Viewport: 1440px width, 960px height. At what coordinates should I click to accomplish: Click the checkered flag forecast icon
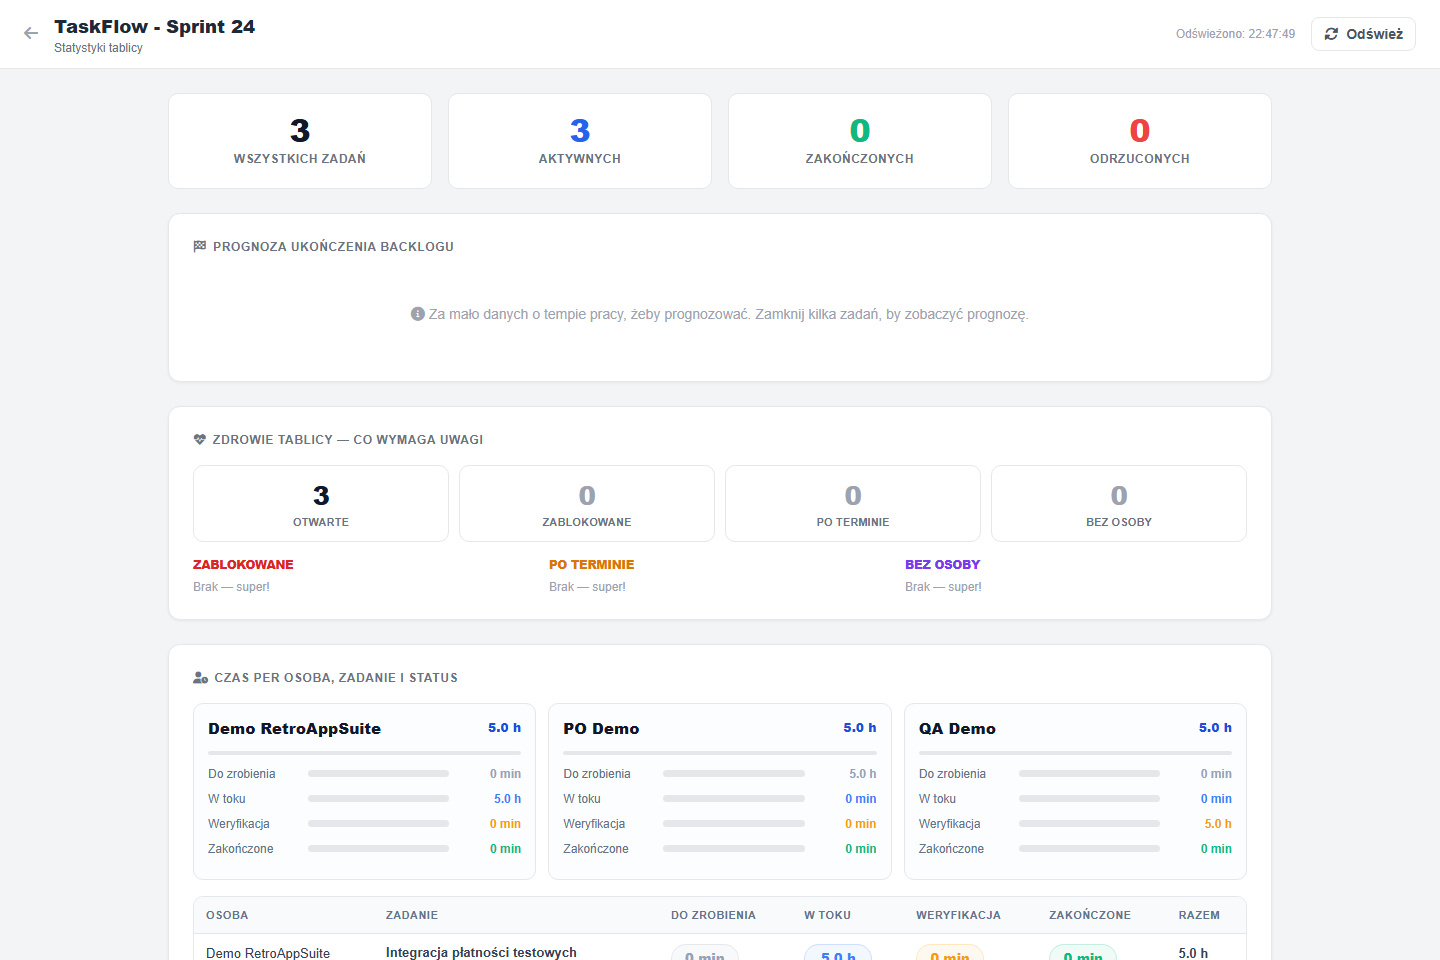tap(200, 246)
